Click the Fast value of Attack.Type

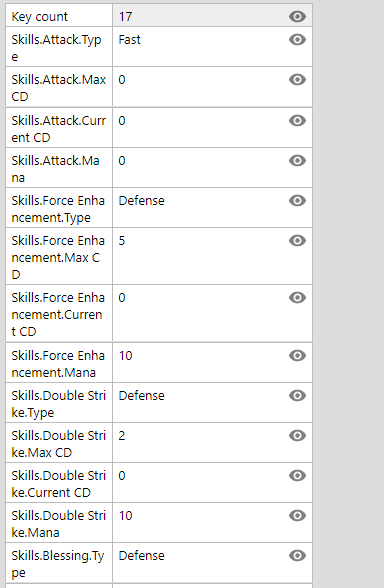[129, 40]
